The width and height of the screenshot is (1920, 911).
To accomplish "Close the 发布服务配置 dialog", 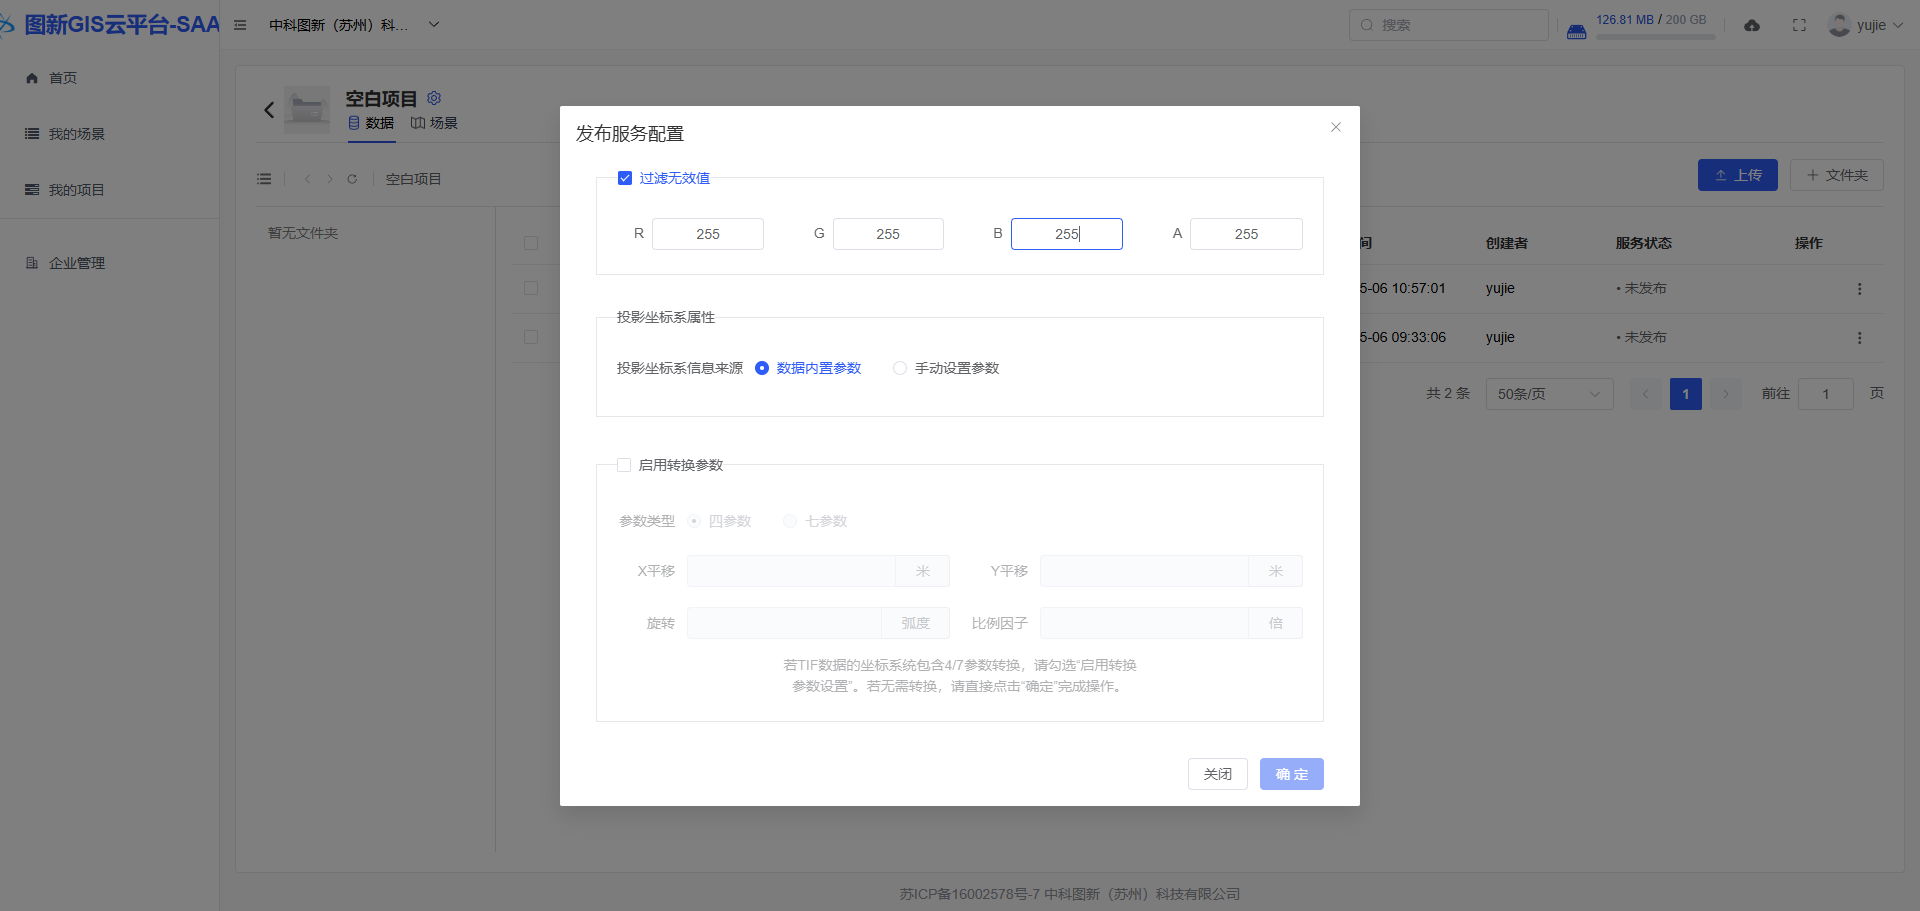I will pos(1335,127).
